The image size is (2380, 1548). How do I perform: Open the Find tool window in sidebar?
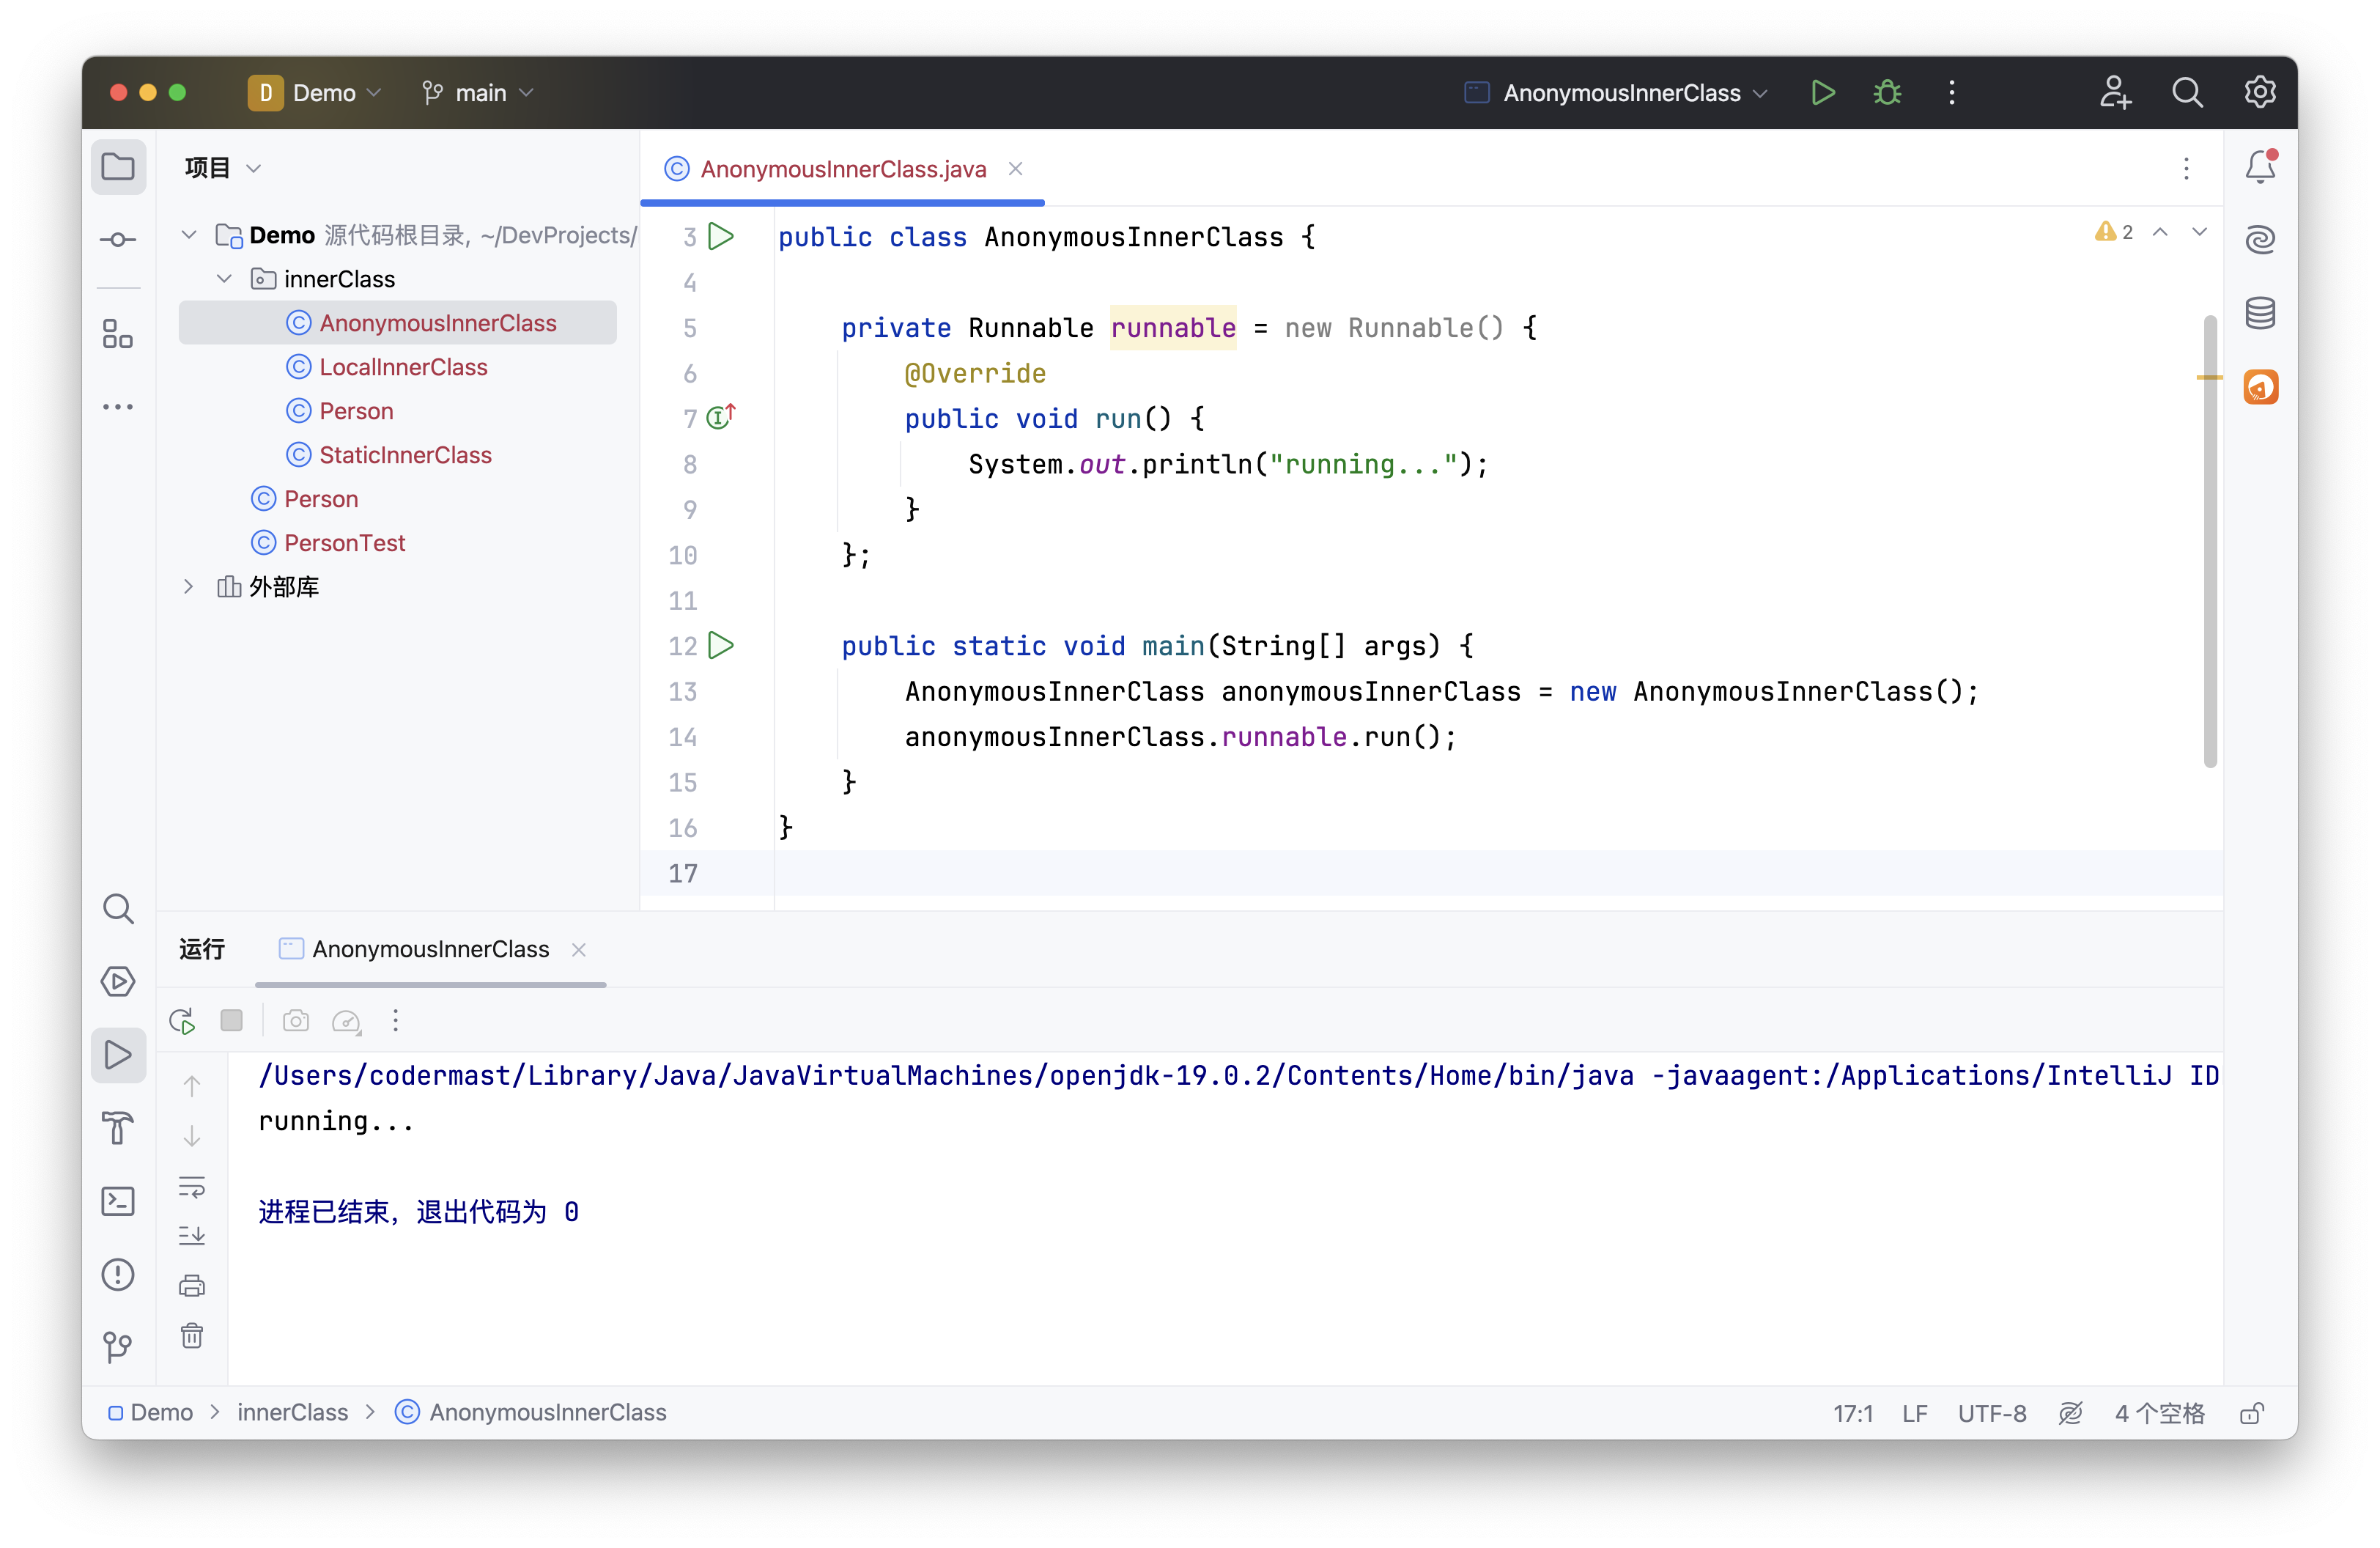[x=118, y=909]
